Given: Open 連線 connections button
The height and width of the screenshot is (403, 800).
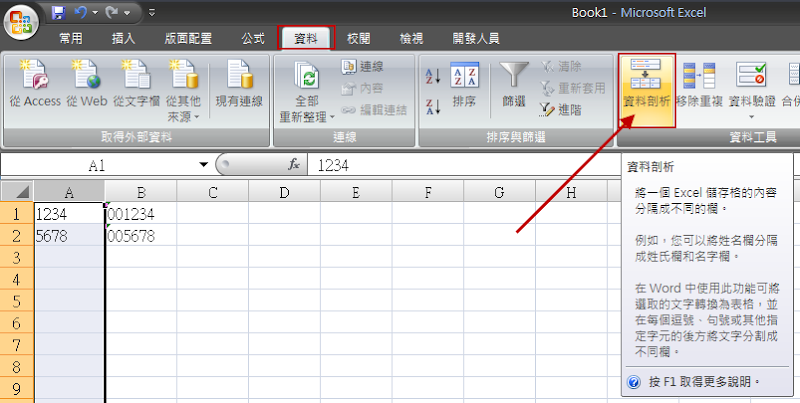Looking at the screenshot, I should pyautogui.click(x=363, y=66).
